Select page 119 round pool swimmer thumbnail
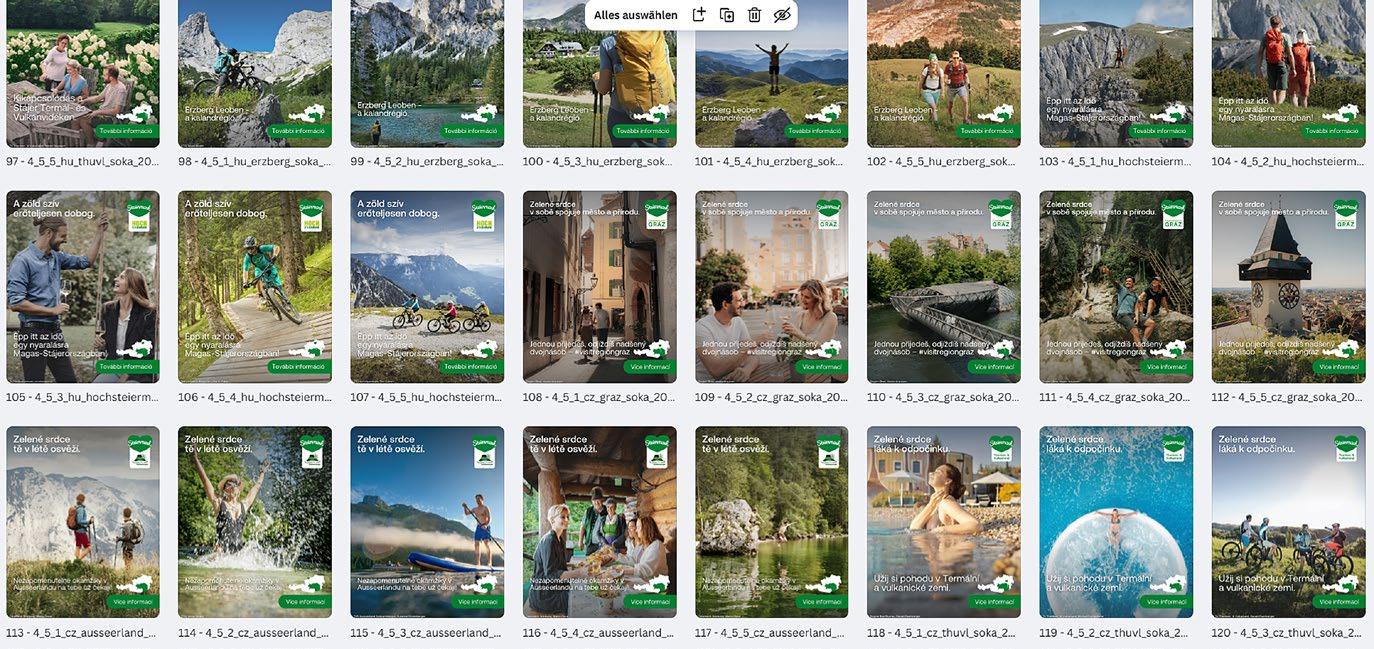1374x649 pixels. [x=1116, y=522]
